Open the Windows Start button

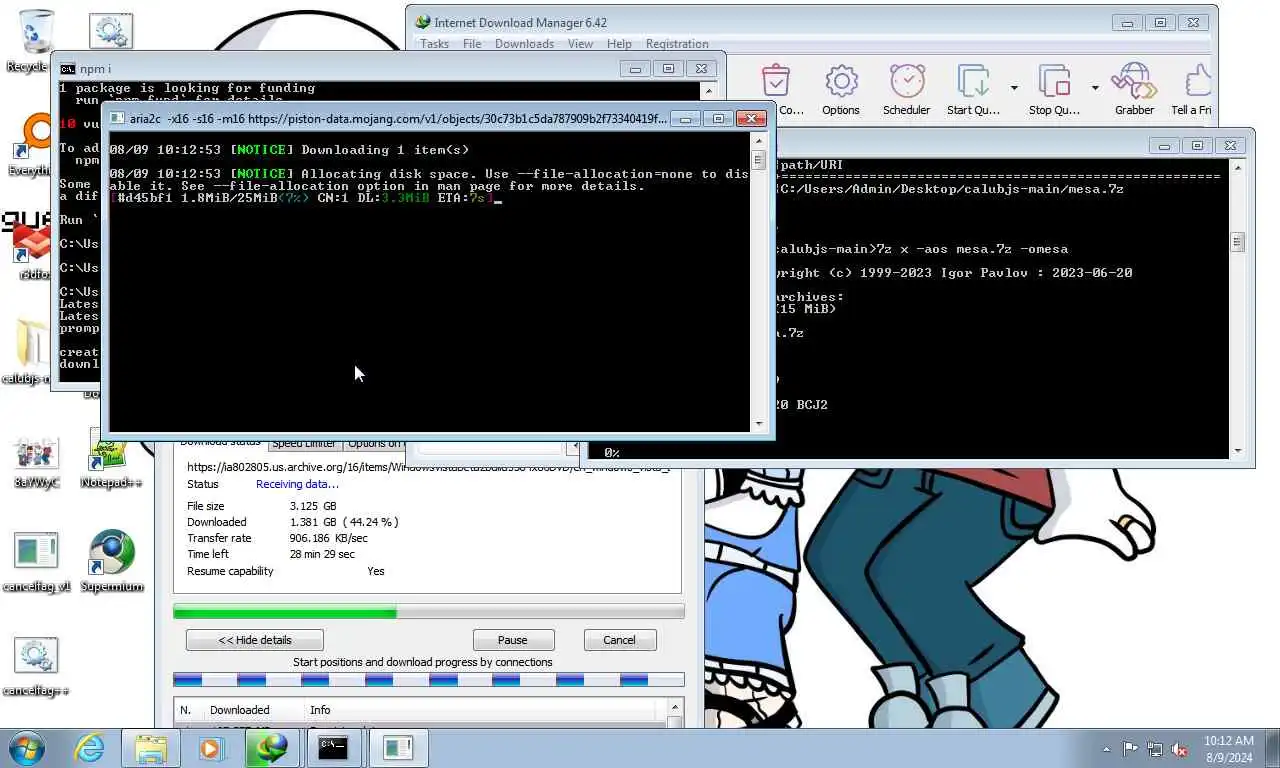tap(26, 747)
